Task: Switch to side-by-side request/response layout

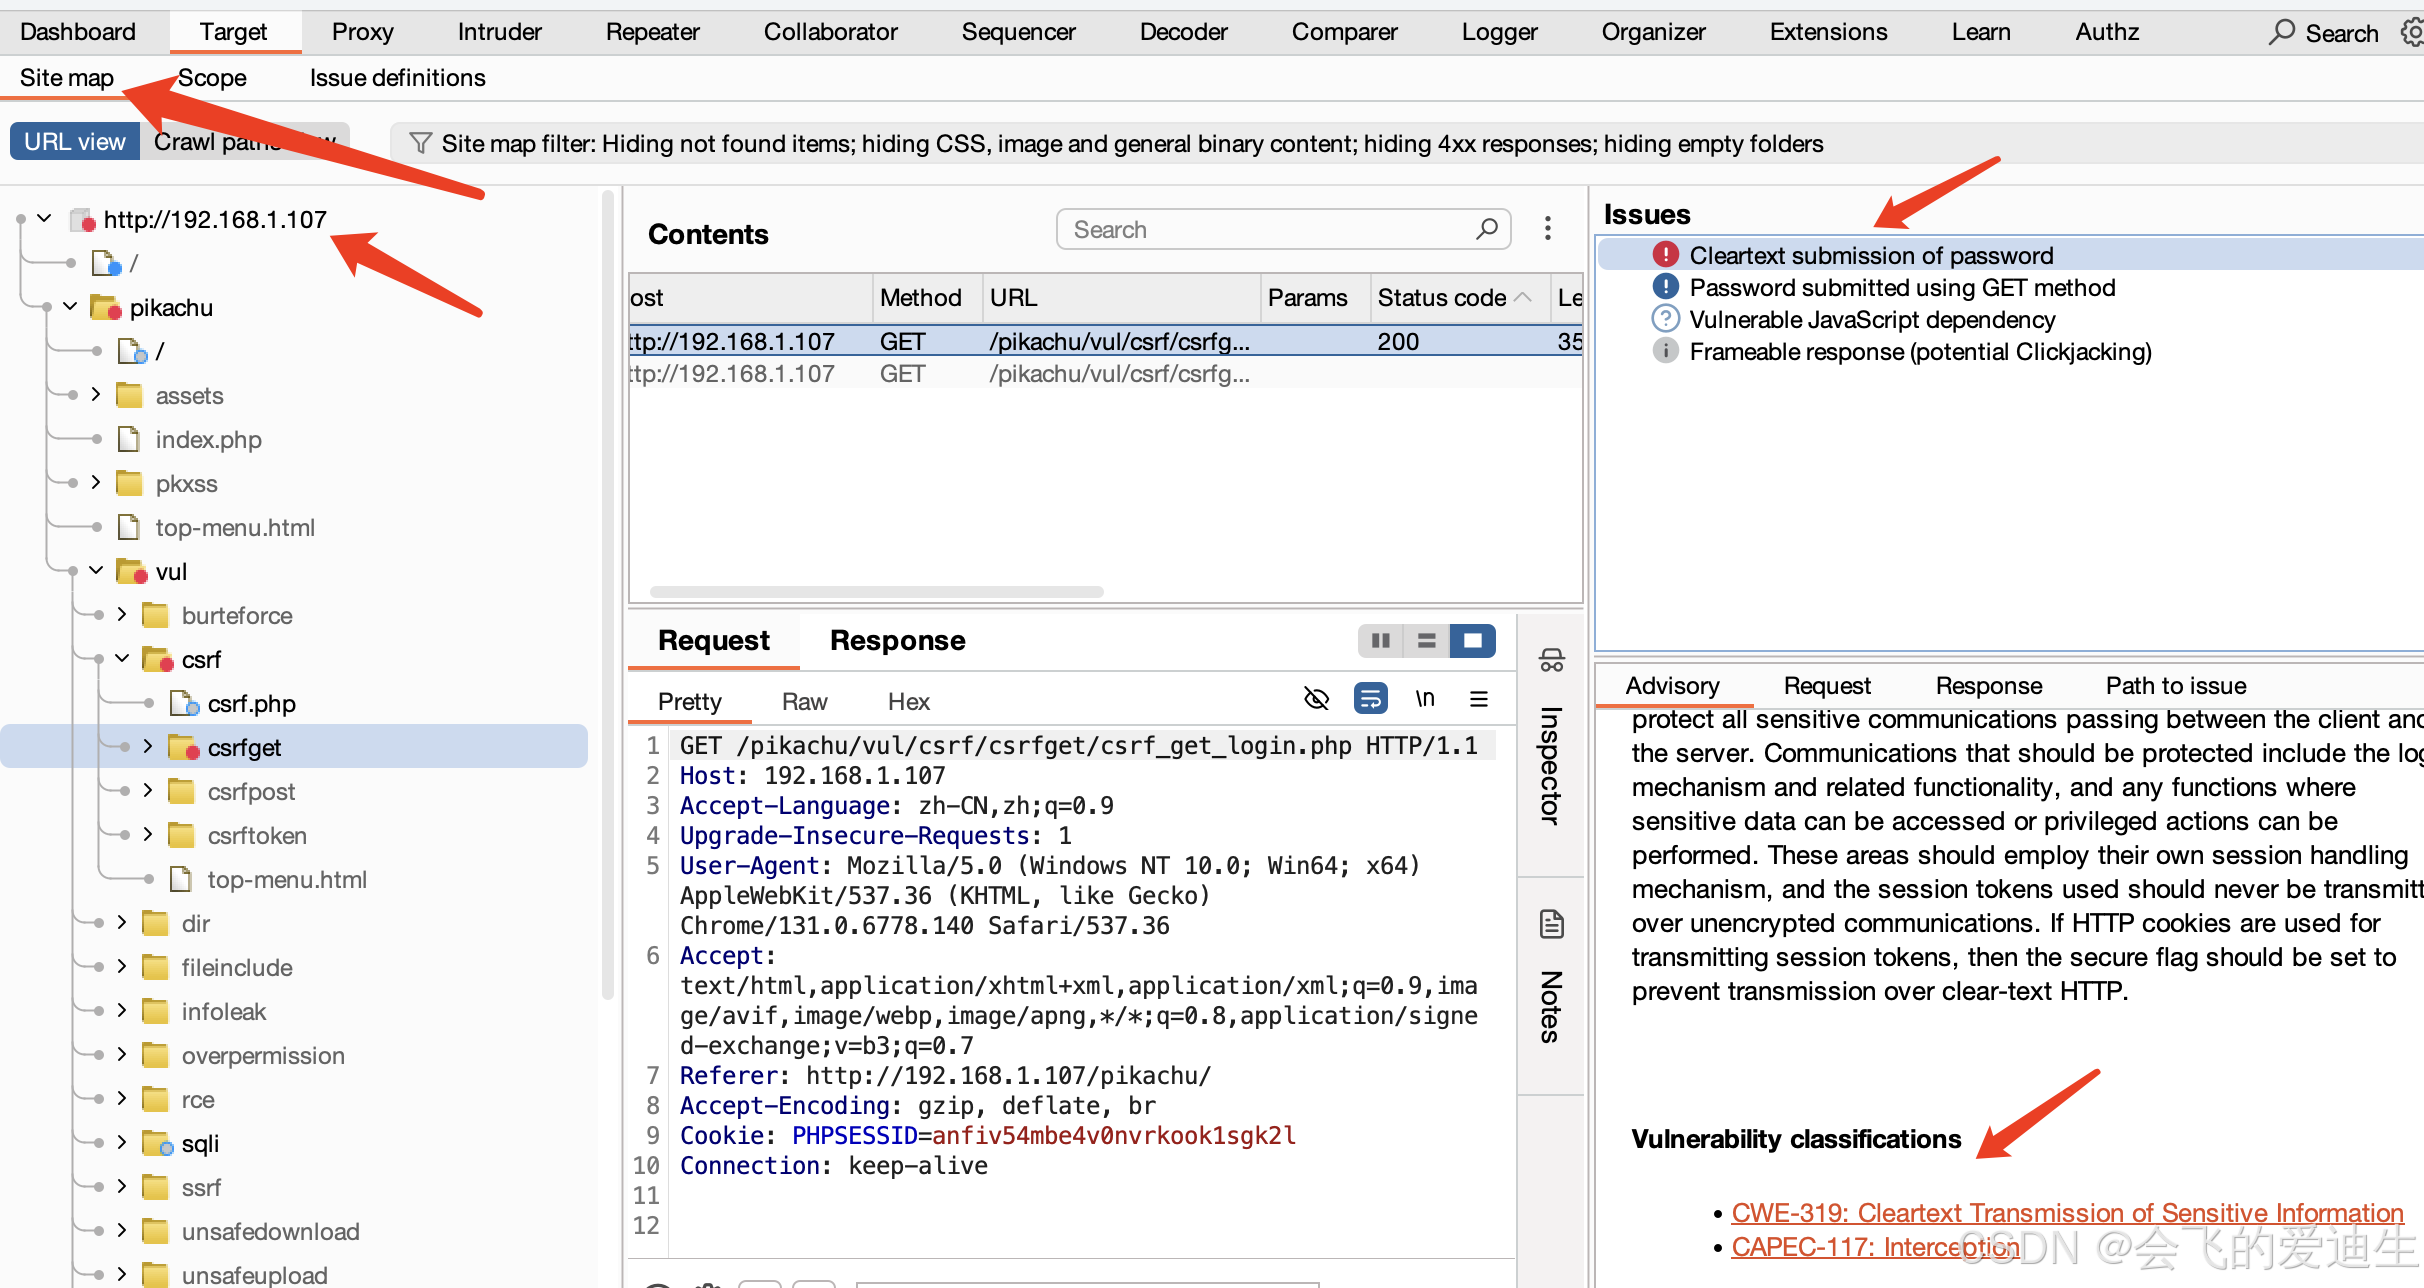Action: pos(1380,641)
